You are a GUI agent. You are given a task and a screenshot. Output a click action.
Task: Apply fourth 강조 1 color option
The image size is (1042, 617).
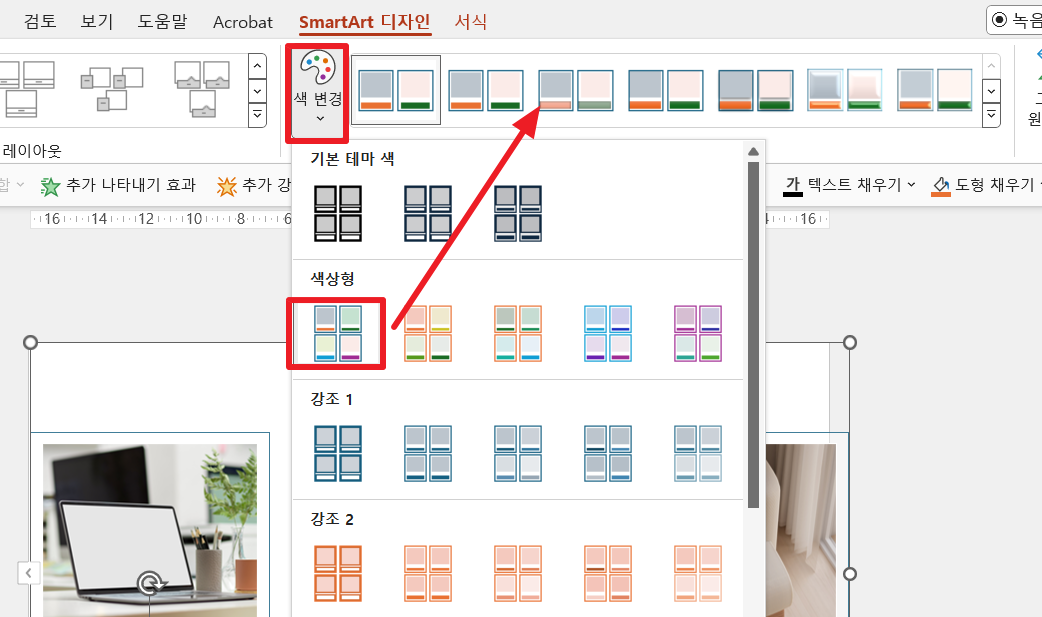[x=607, y=453]
